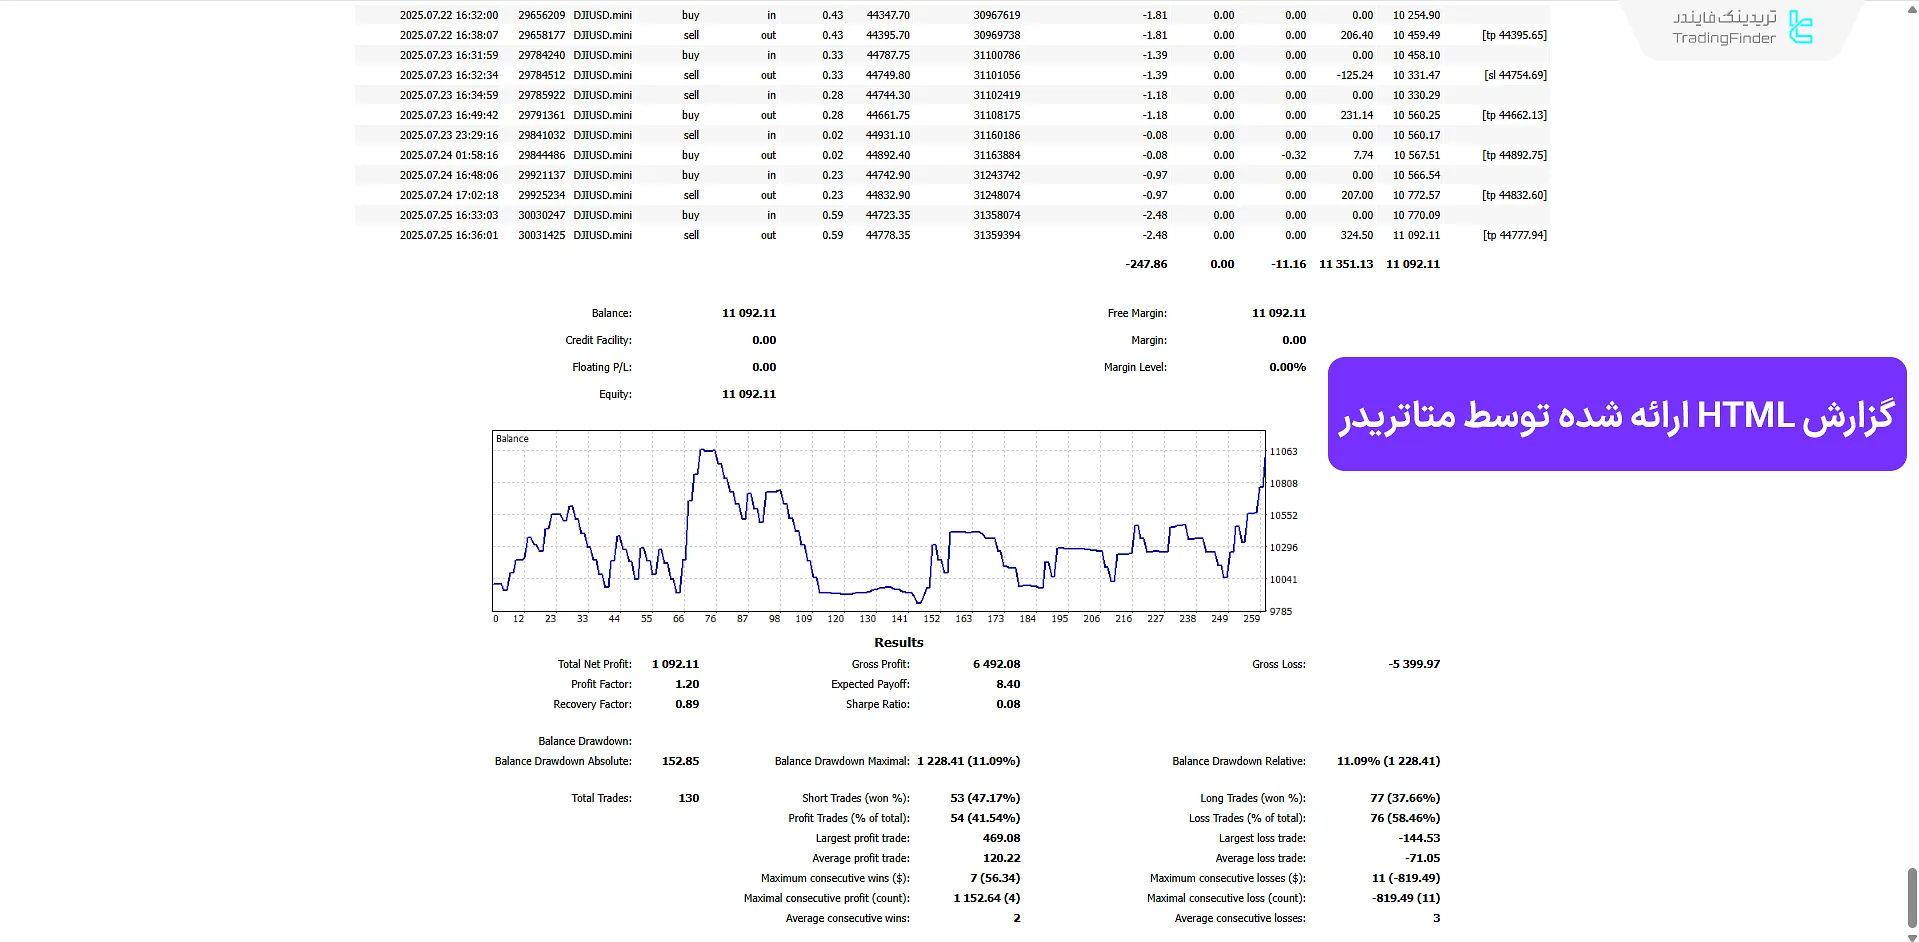
Task: Click the Balance equity curve chart
Action: pyautogui.click(x=878, y=520)
